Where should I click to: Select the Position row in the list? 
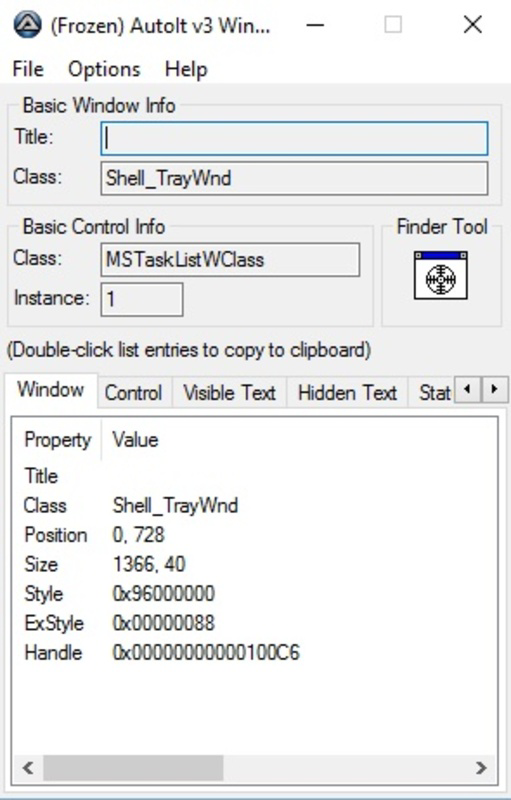pyautogui.click(x=254, y=535)
